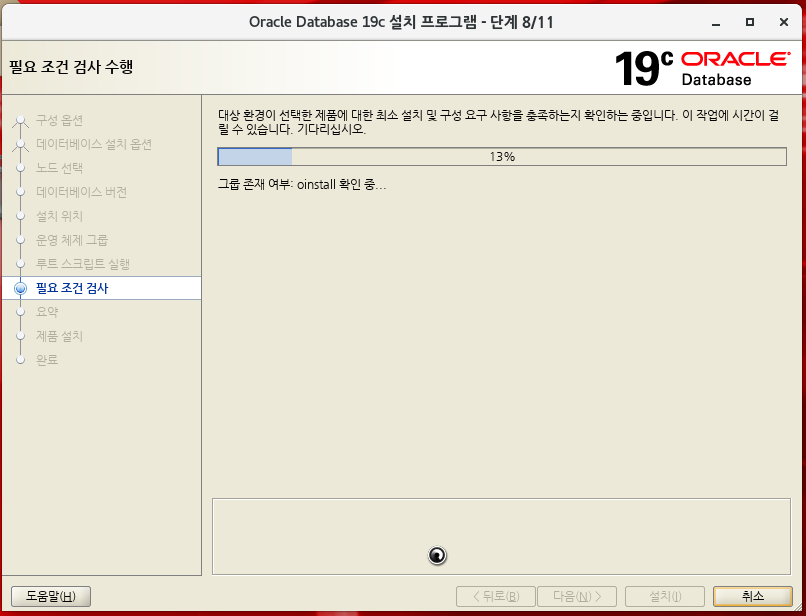Select the 완료 step
This screenshot has height=616, width=806.
click(47, 360)
